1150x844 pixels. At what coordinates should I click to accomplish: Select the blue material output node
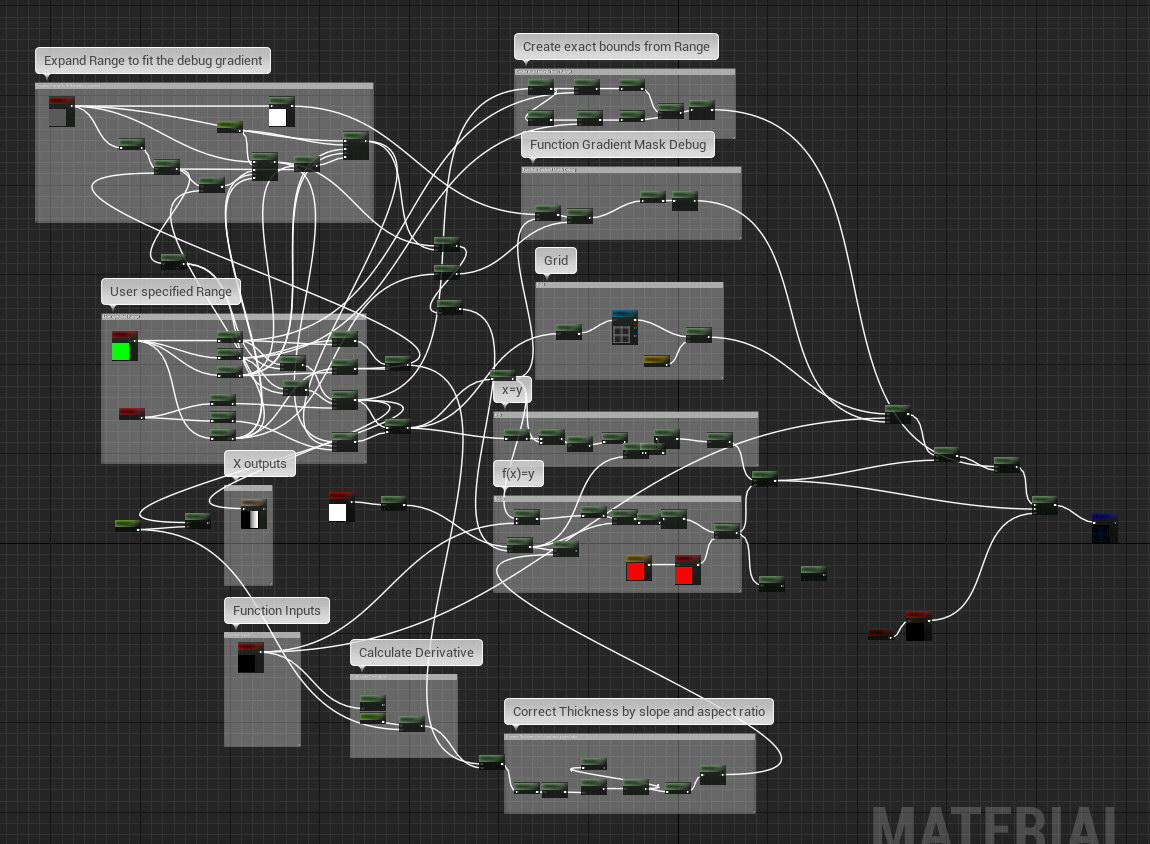[x=1105, y=528]
